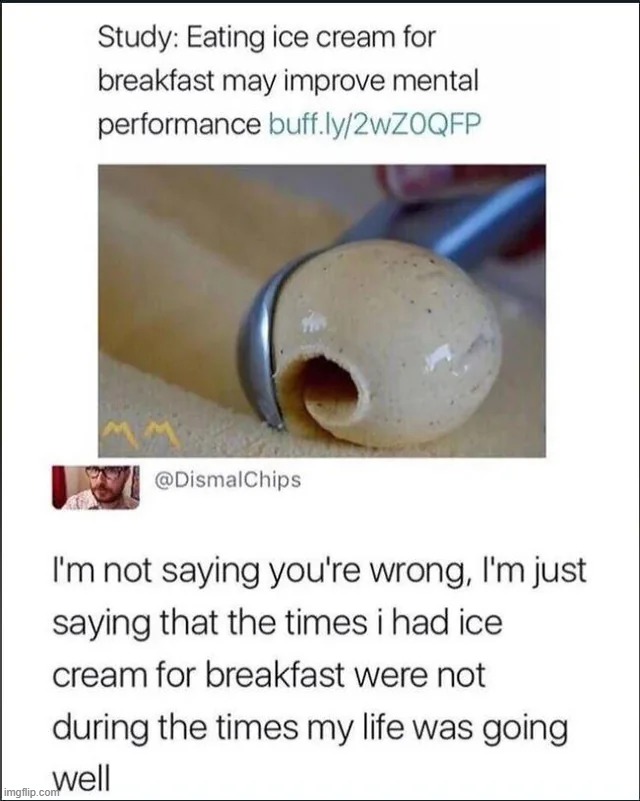Screen dimensions: 640x801
Task: Click the ice cream scoop photo
Action: click(x=322, y=311)
